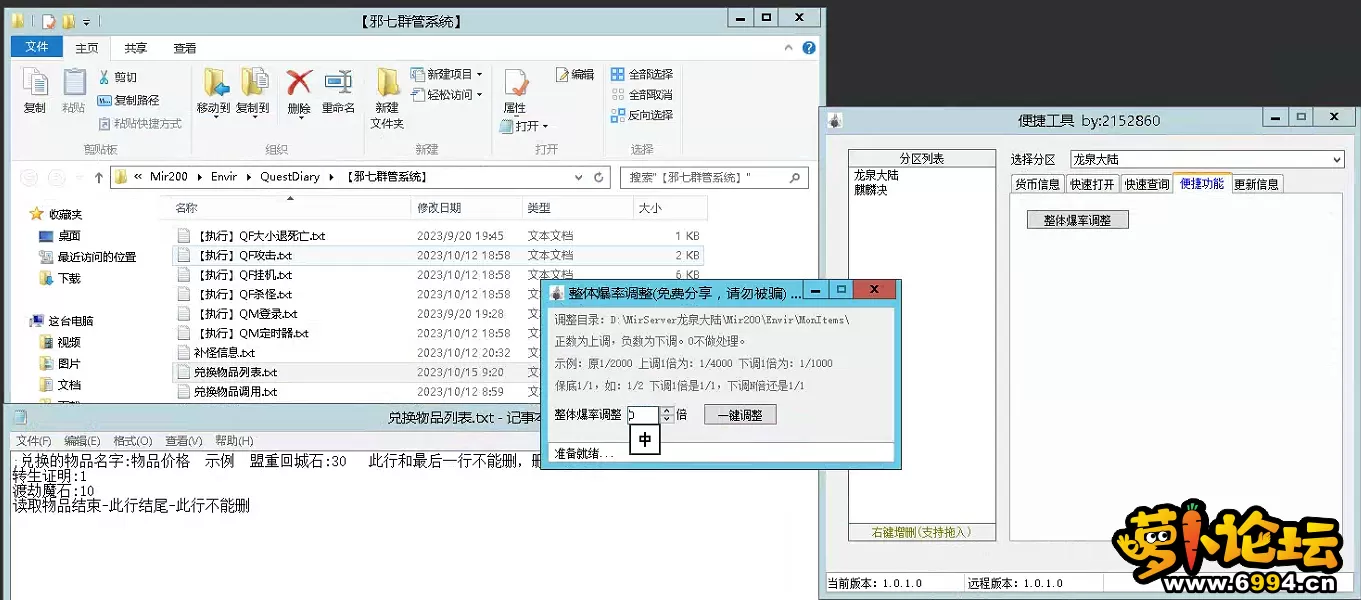Select 麒麟决 in the 分区列表
The image size is (1361, 600).
(870, 190)
